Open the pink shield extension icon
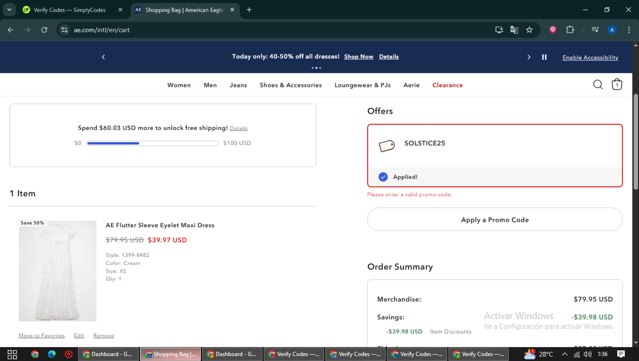This screenshot has width=639, height=361. pos(553,29)
